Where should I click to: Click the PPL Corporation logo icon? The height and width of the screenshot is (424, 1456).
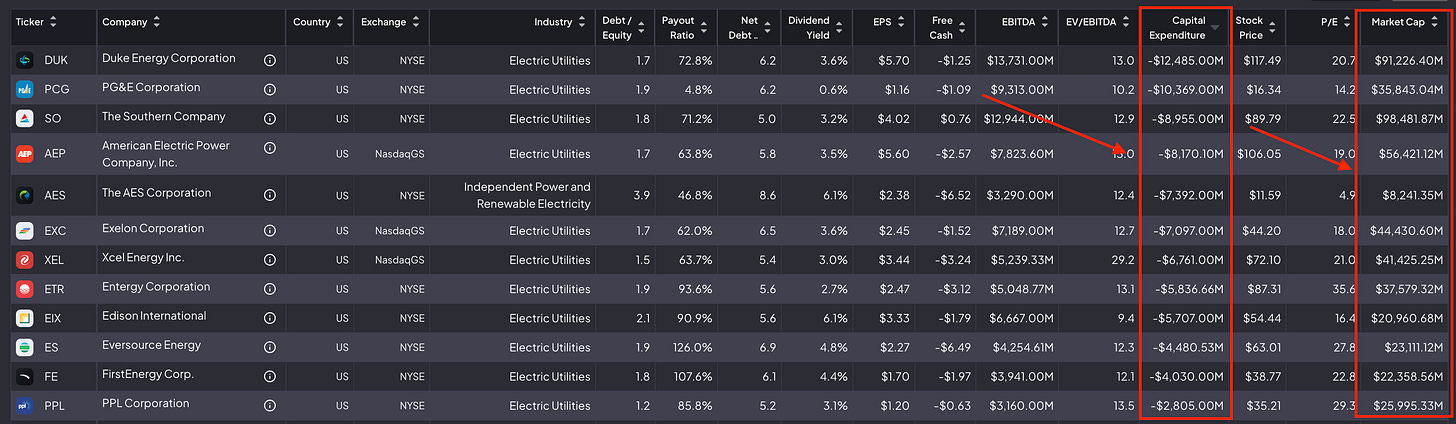(x=25, y=406)
